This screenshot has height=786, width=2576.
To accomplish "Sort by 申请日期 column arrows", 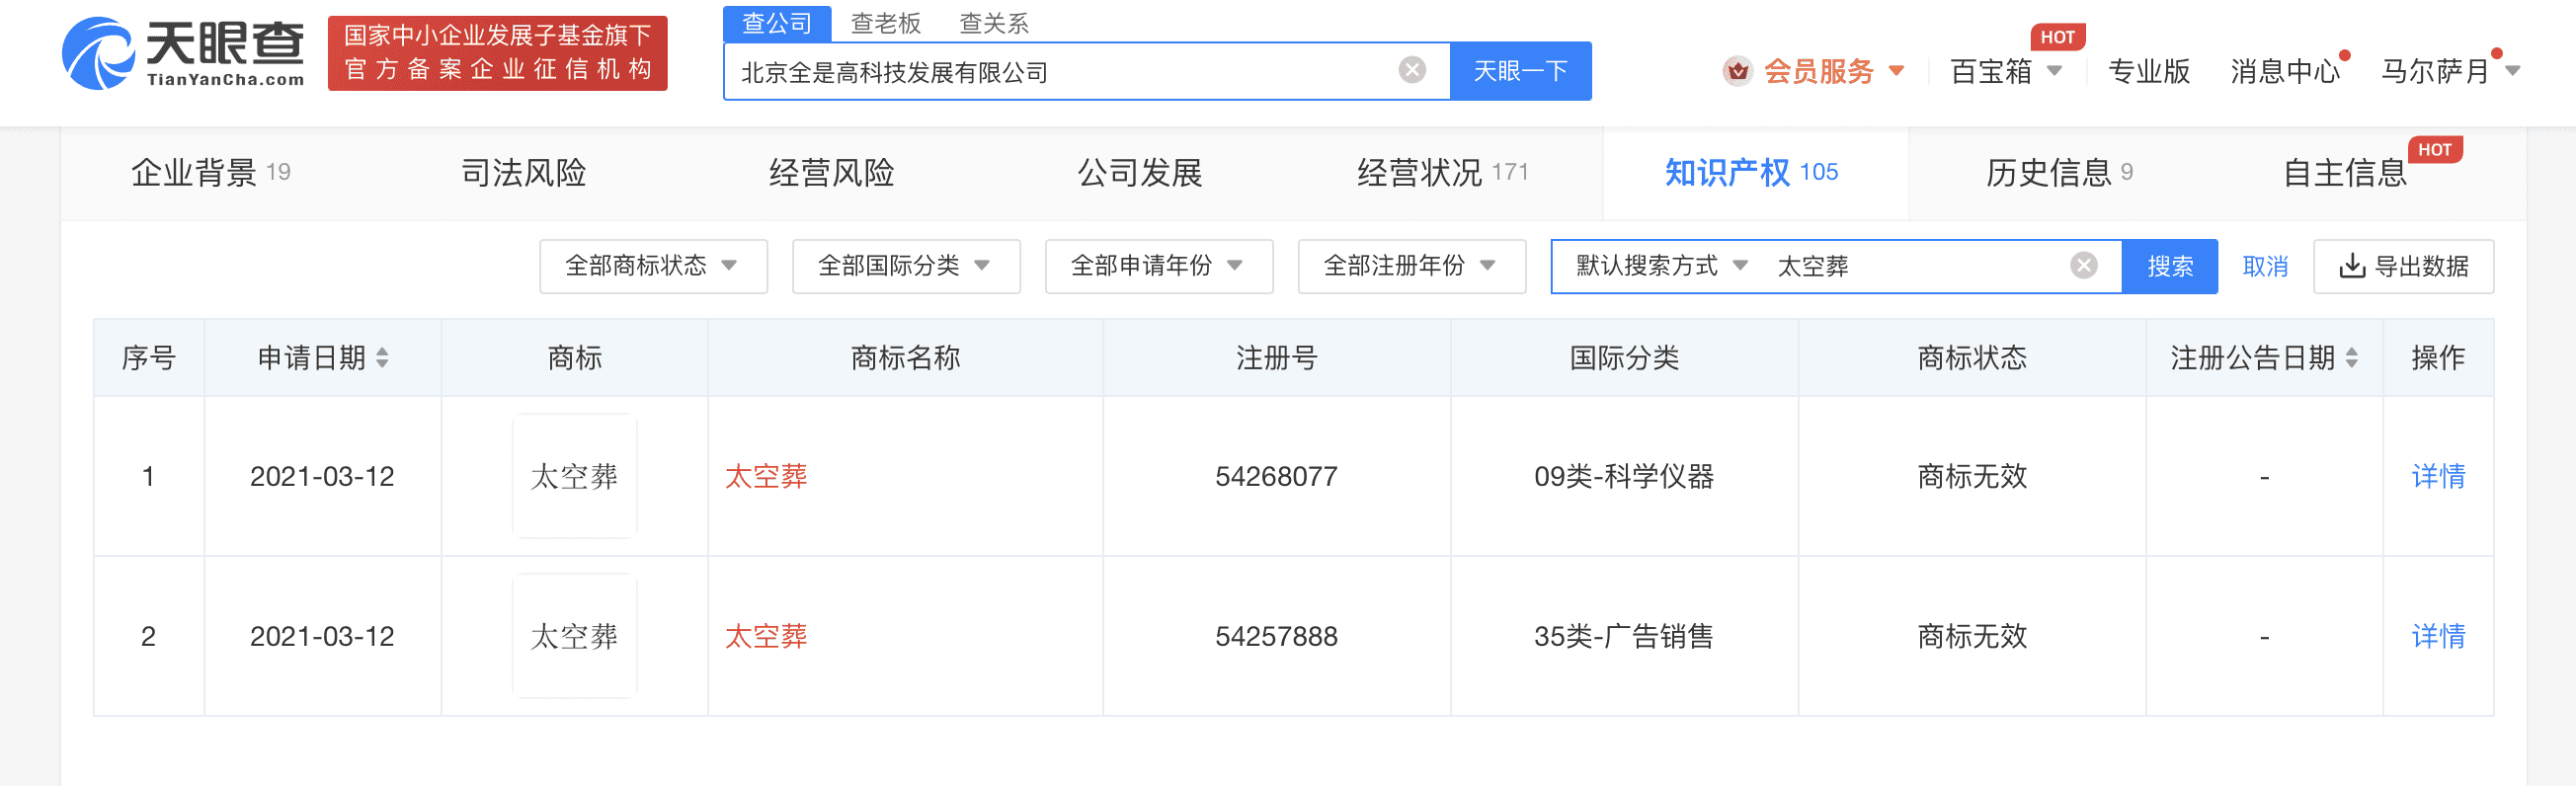I will point(382,357).
